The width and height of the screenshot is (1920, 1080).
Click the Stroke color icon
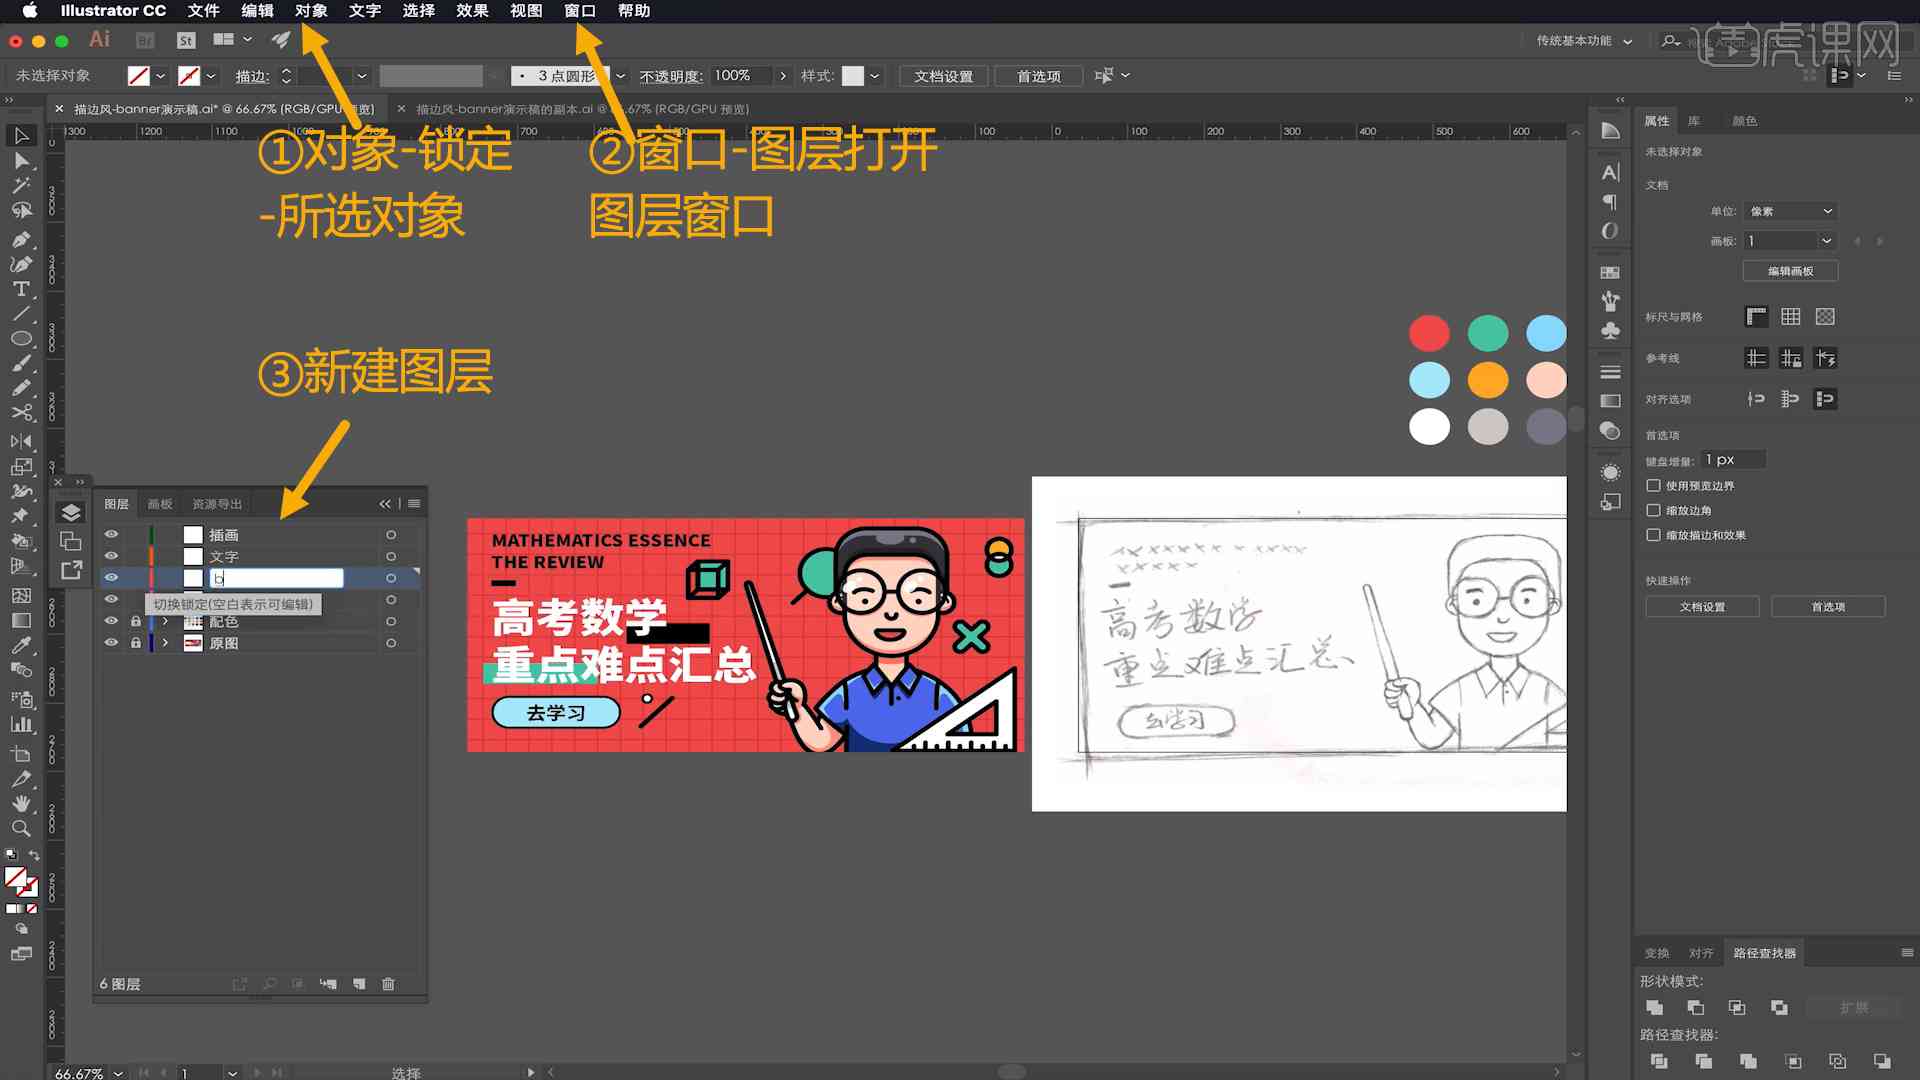(x=195, y=75)
